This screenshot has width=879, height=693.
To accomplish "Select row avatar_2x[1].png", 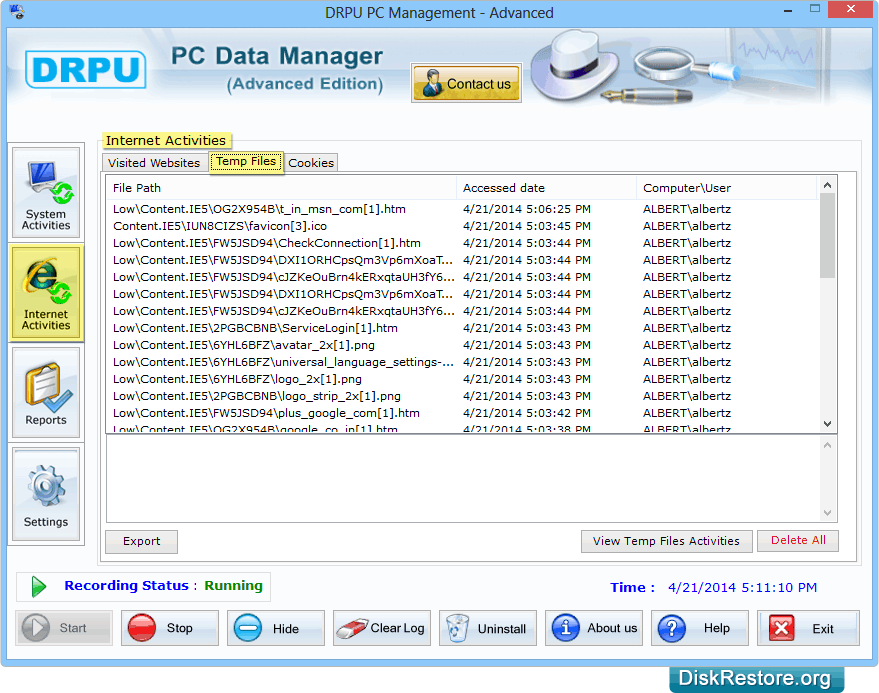I will pyautogui.click(x=462, y=345).
